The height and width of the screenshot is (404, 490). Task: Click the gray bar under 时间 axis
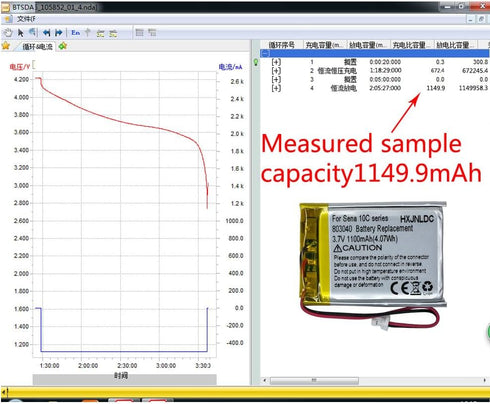pos(124,379)
